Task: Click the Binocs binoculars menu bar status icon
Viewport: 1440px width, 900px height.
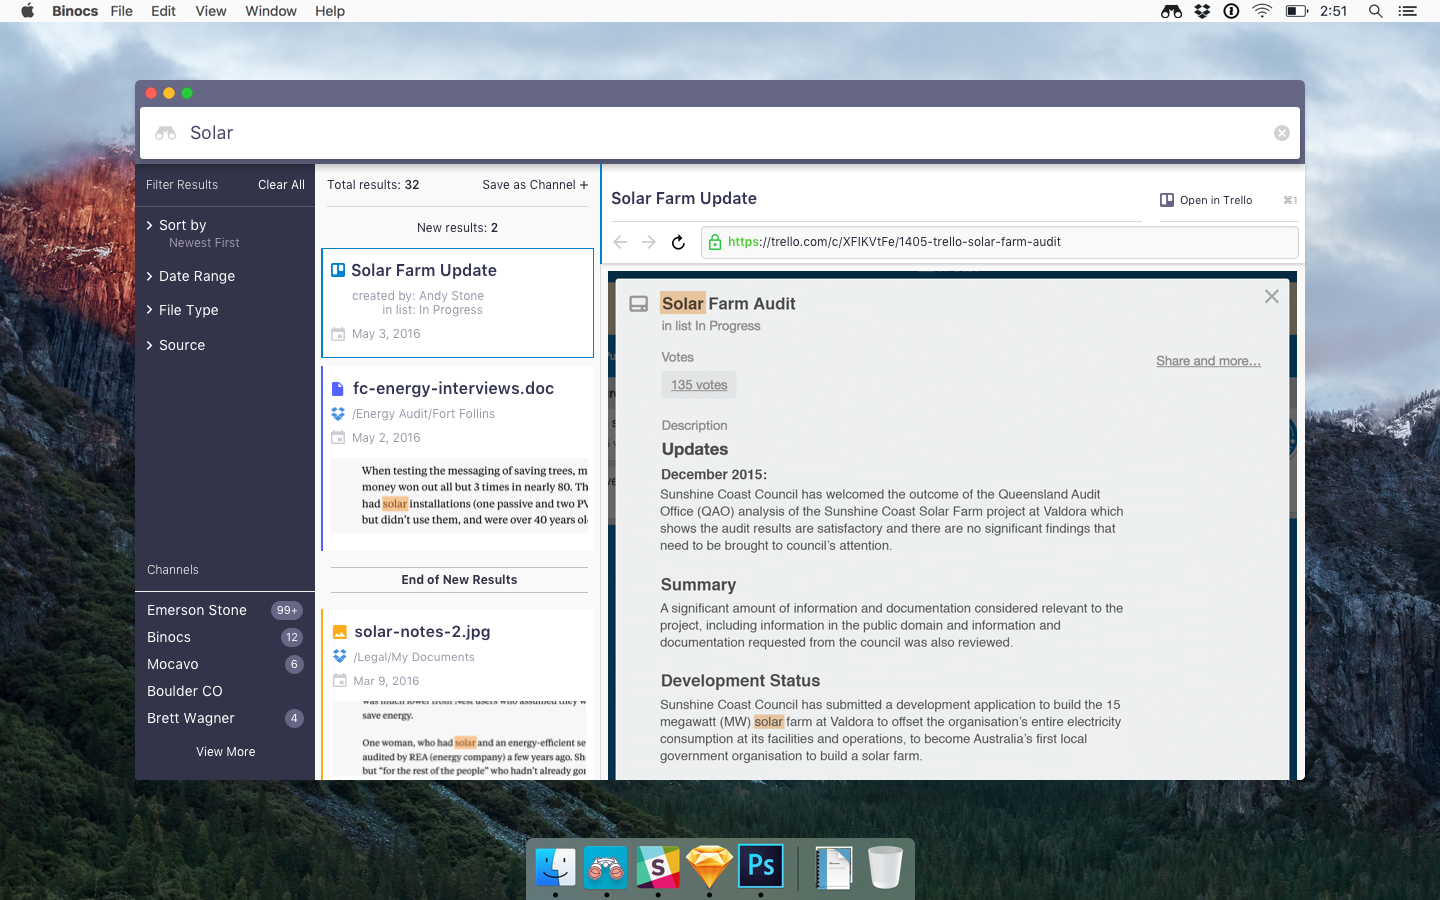Action: coord(1171,11)
